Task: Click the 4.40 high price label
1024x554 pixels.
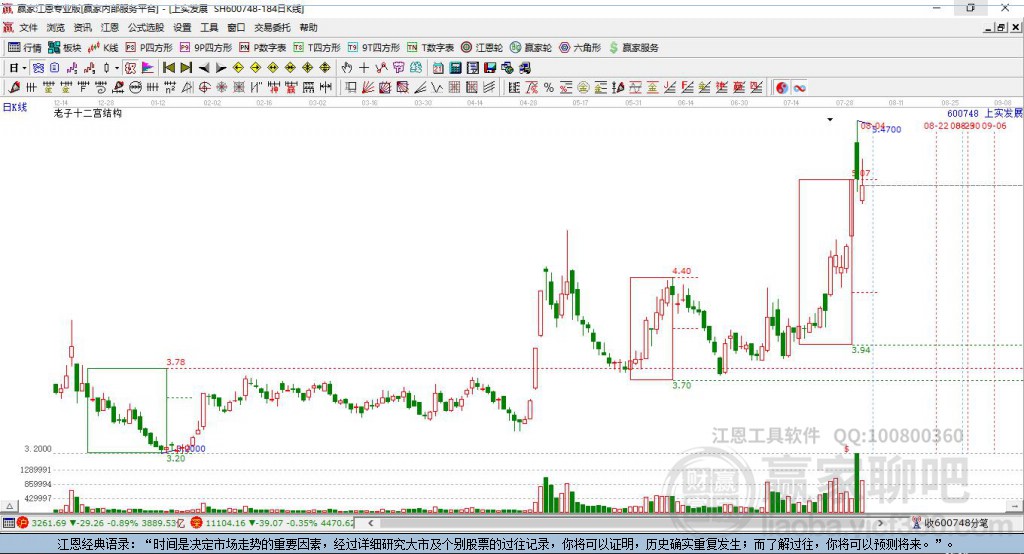Action: pos(682,271)
